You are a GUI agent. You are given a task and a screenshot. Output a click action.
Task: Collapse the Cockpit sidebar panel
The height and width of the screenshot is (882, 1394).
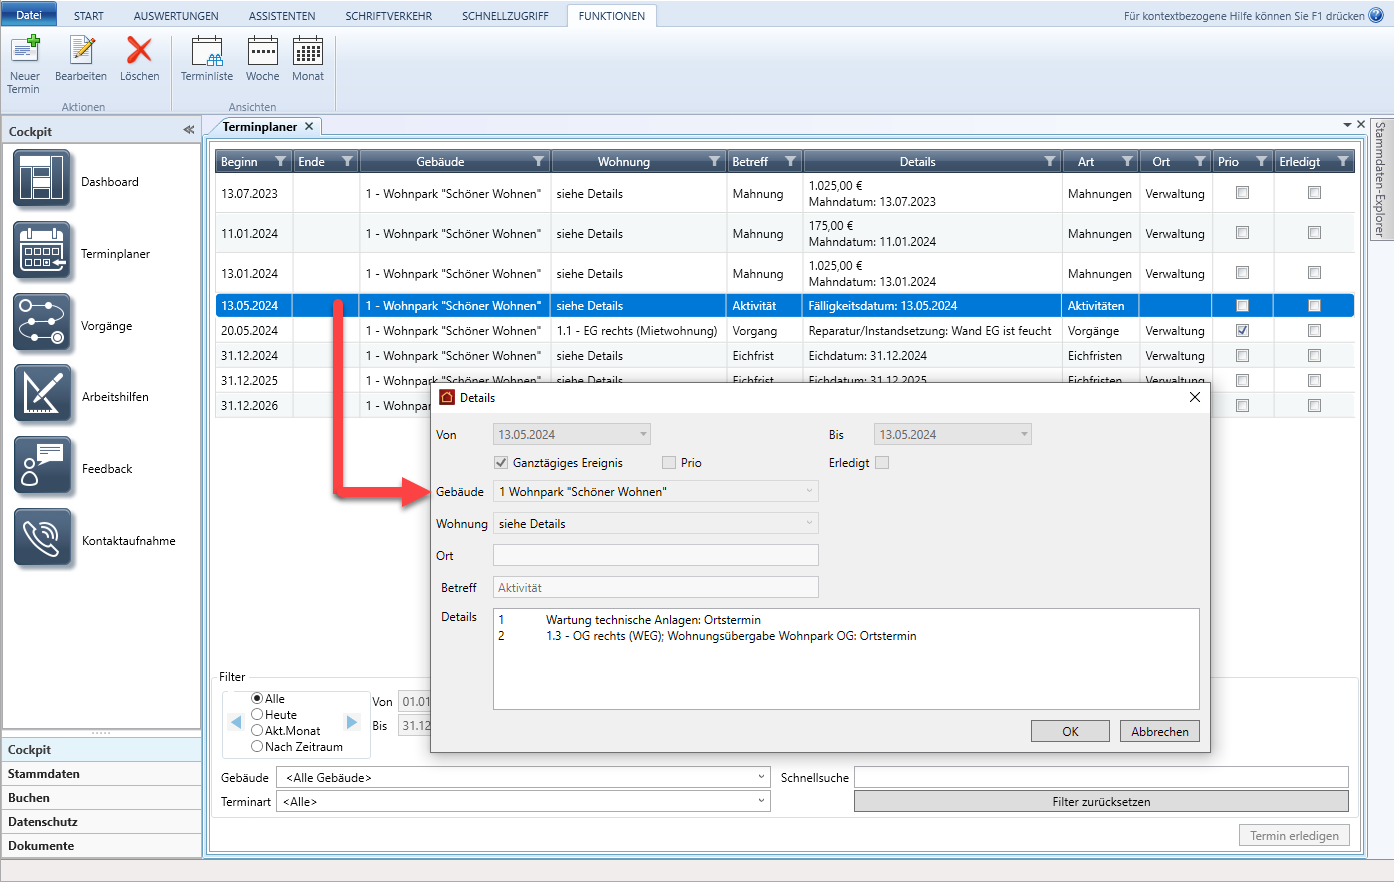coord(188,130)
